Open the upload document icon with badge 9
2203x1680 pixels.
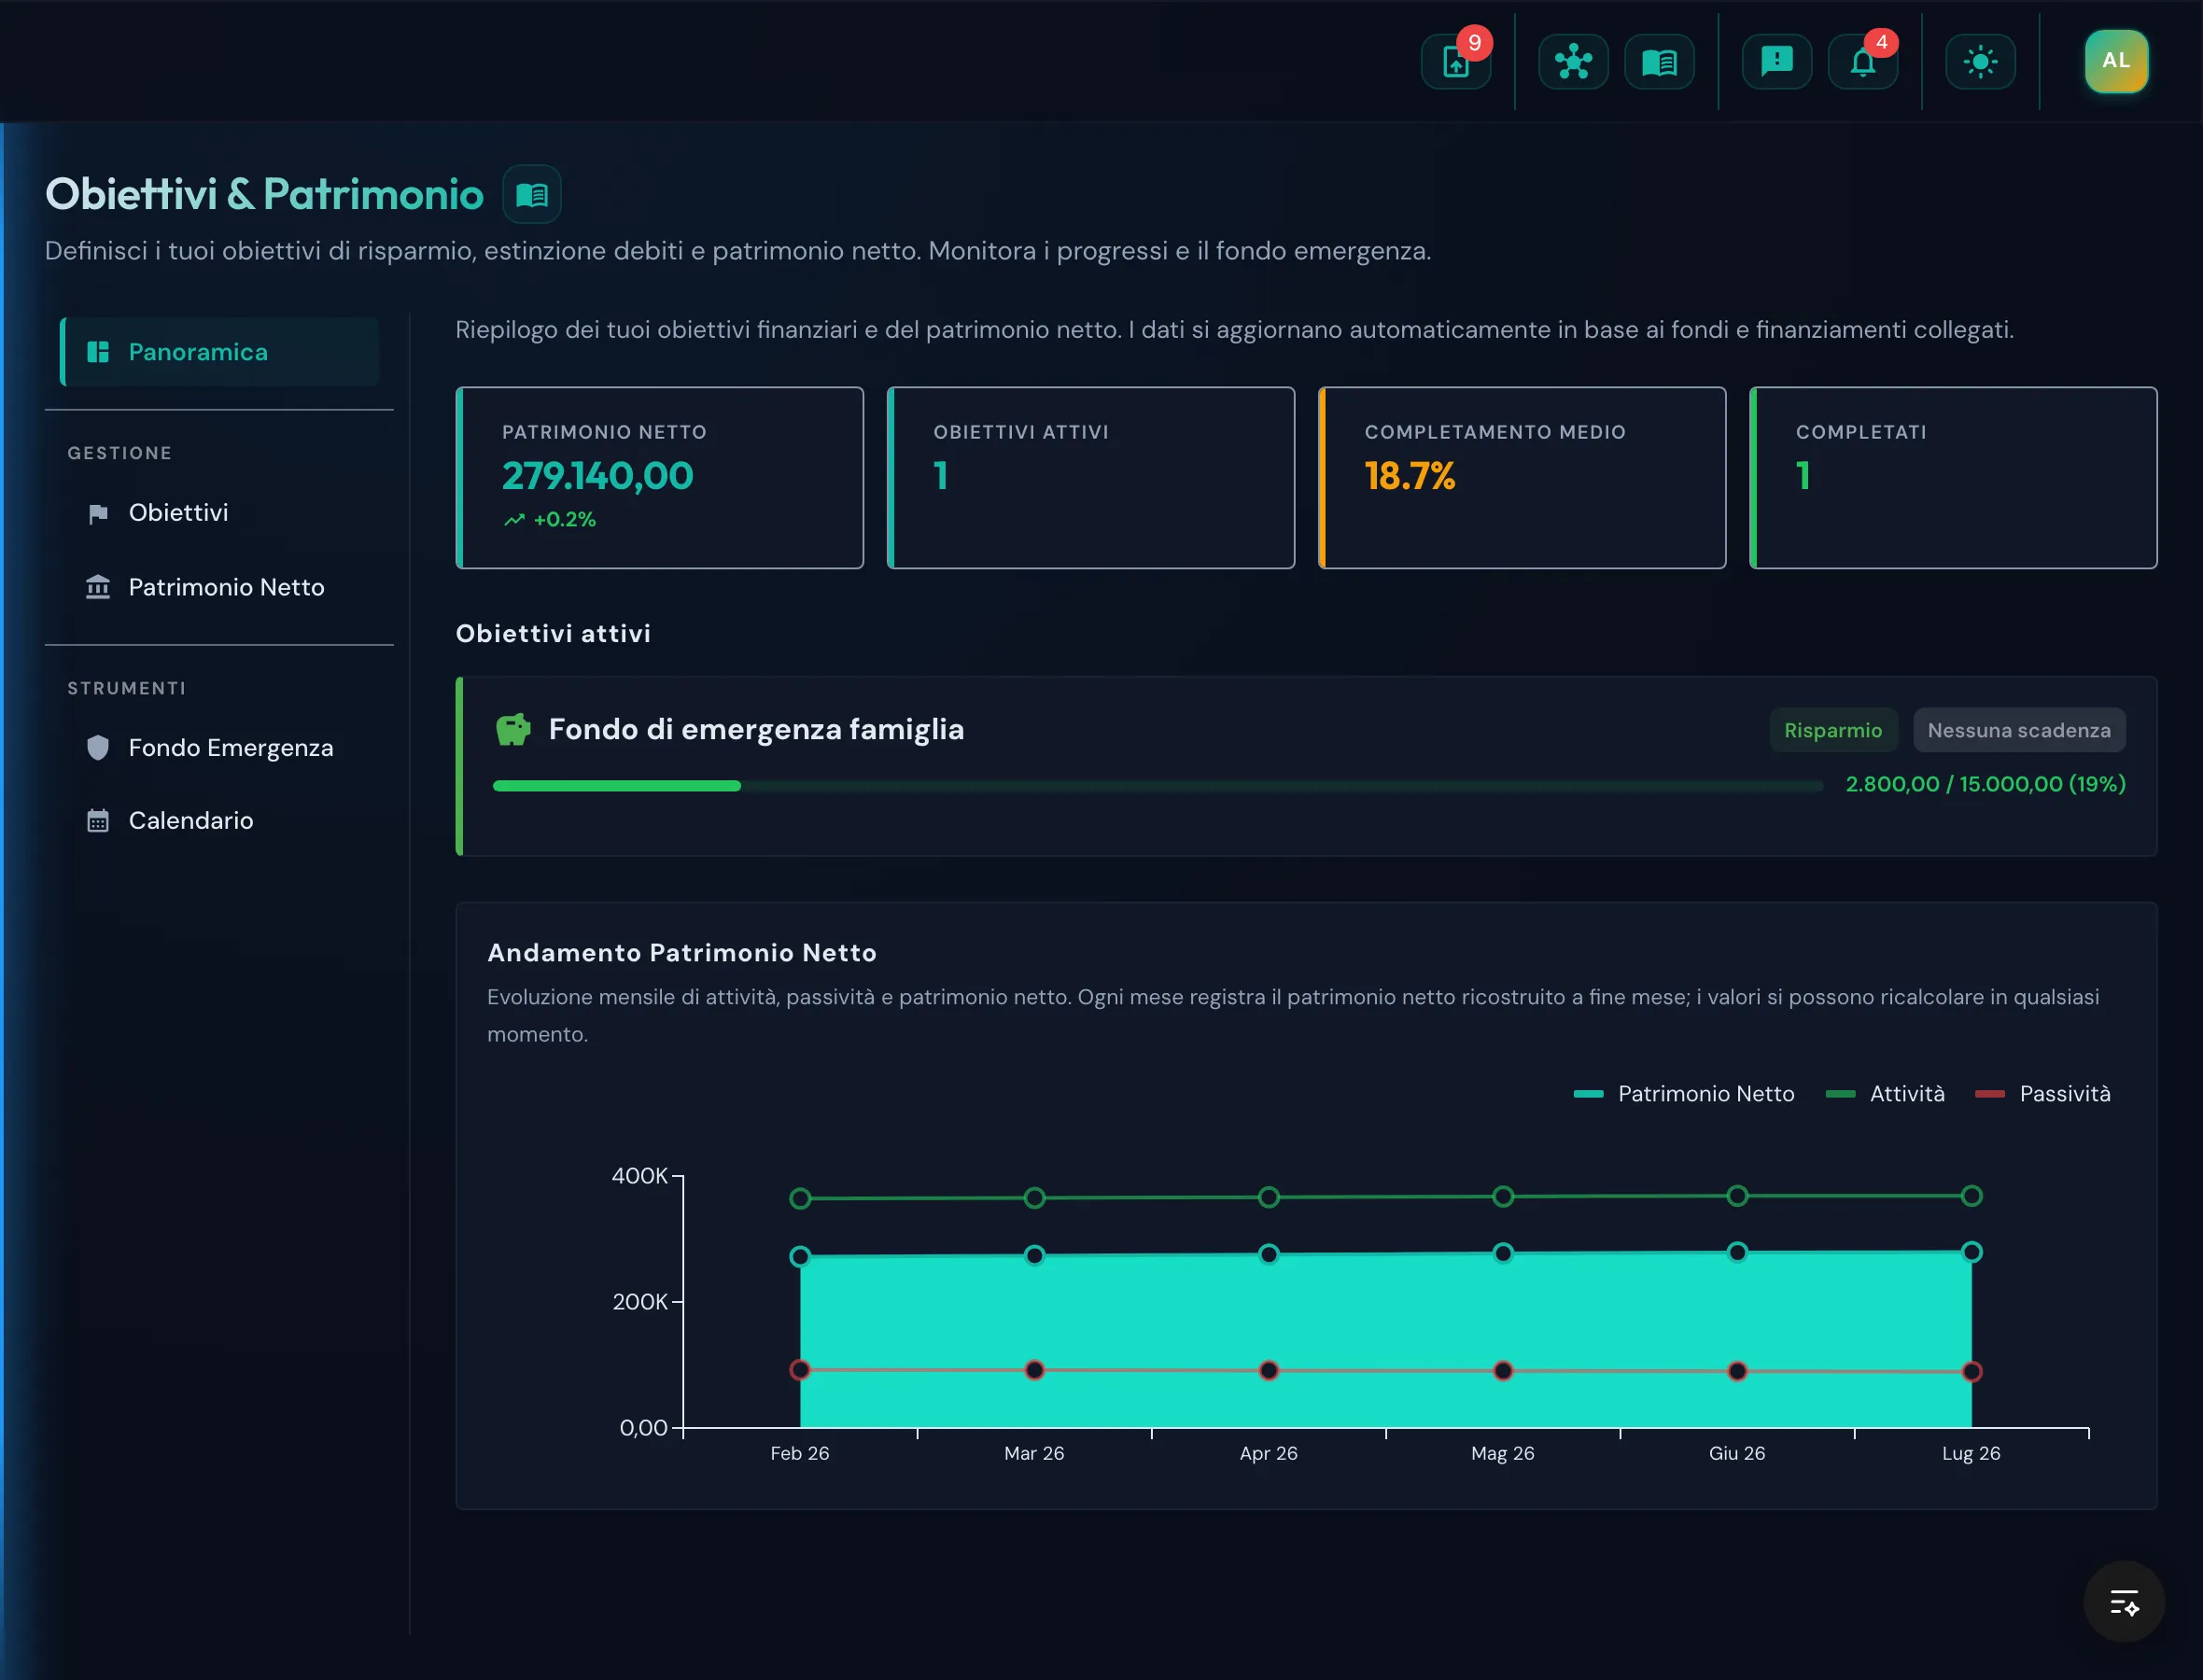pos(1456,62)
